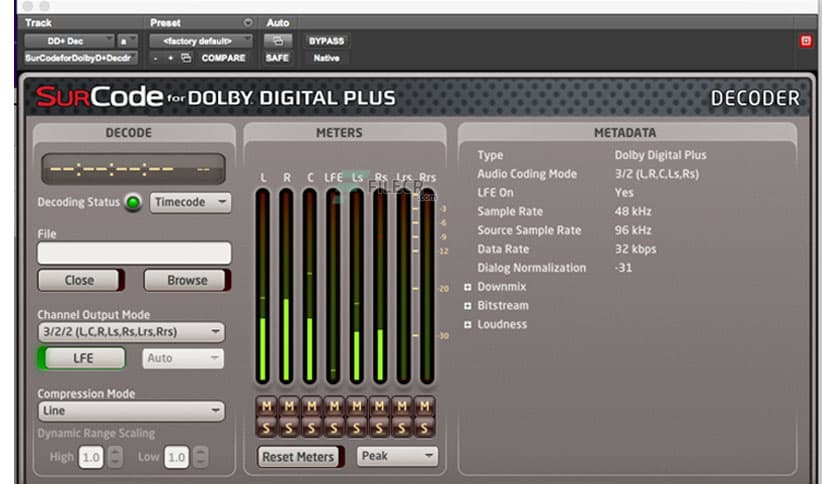Image resolution: width=836 pixels, height=484 pixels.
Task: Solo the Rrs channel
Action: [424, 427]
